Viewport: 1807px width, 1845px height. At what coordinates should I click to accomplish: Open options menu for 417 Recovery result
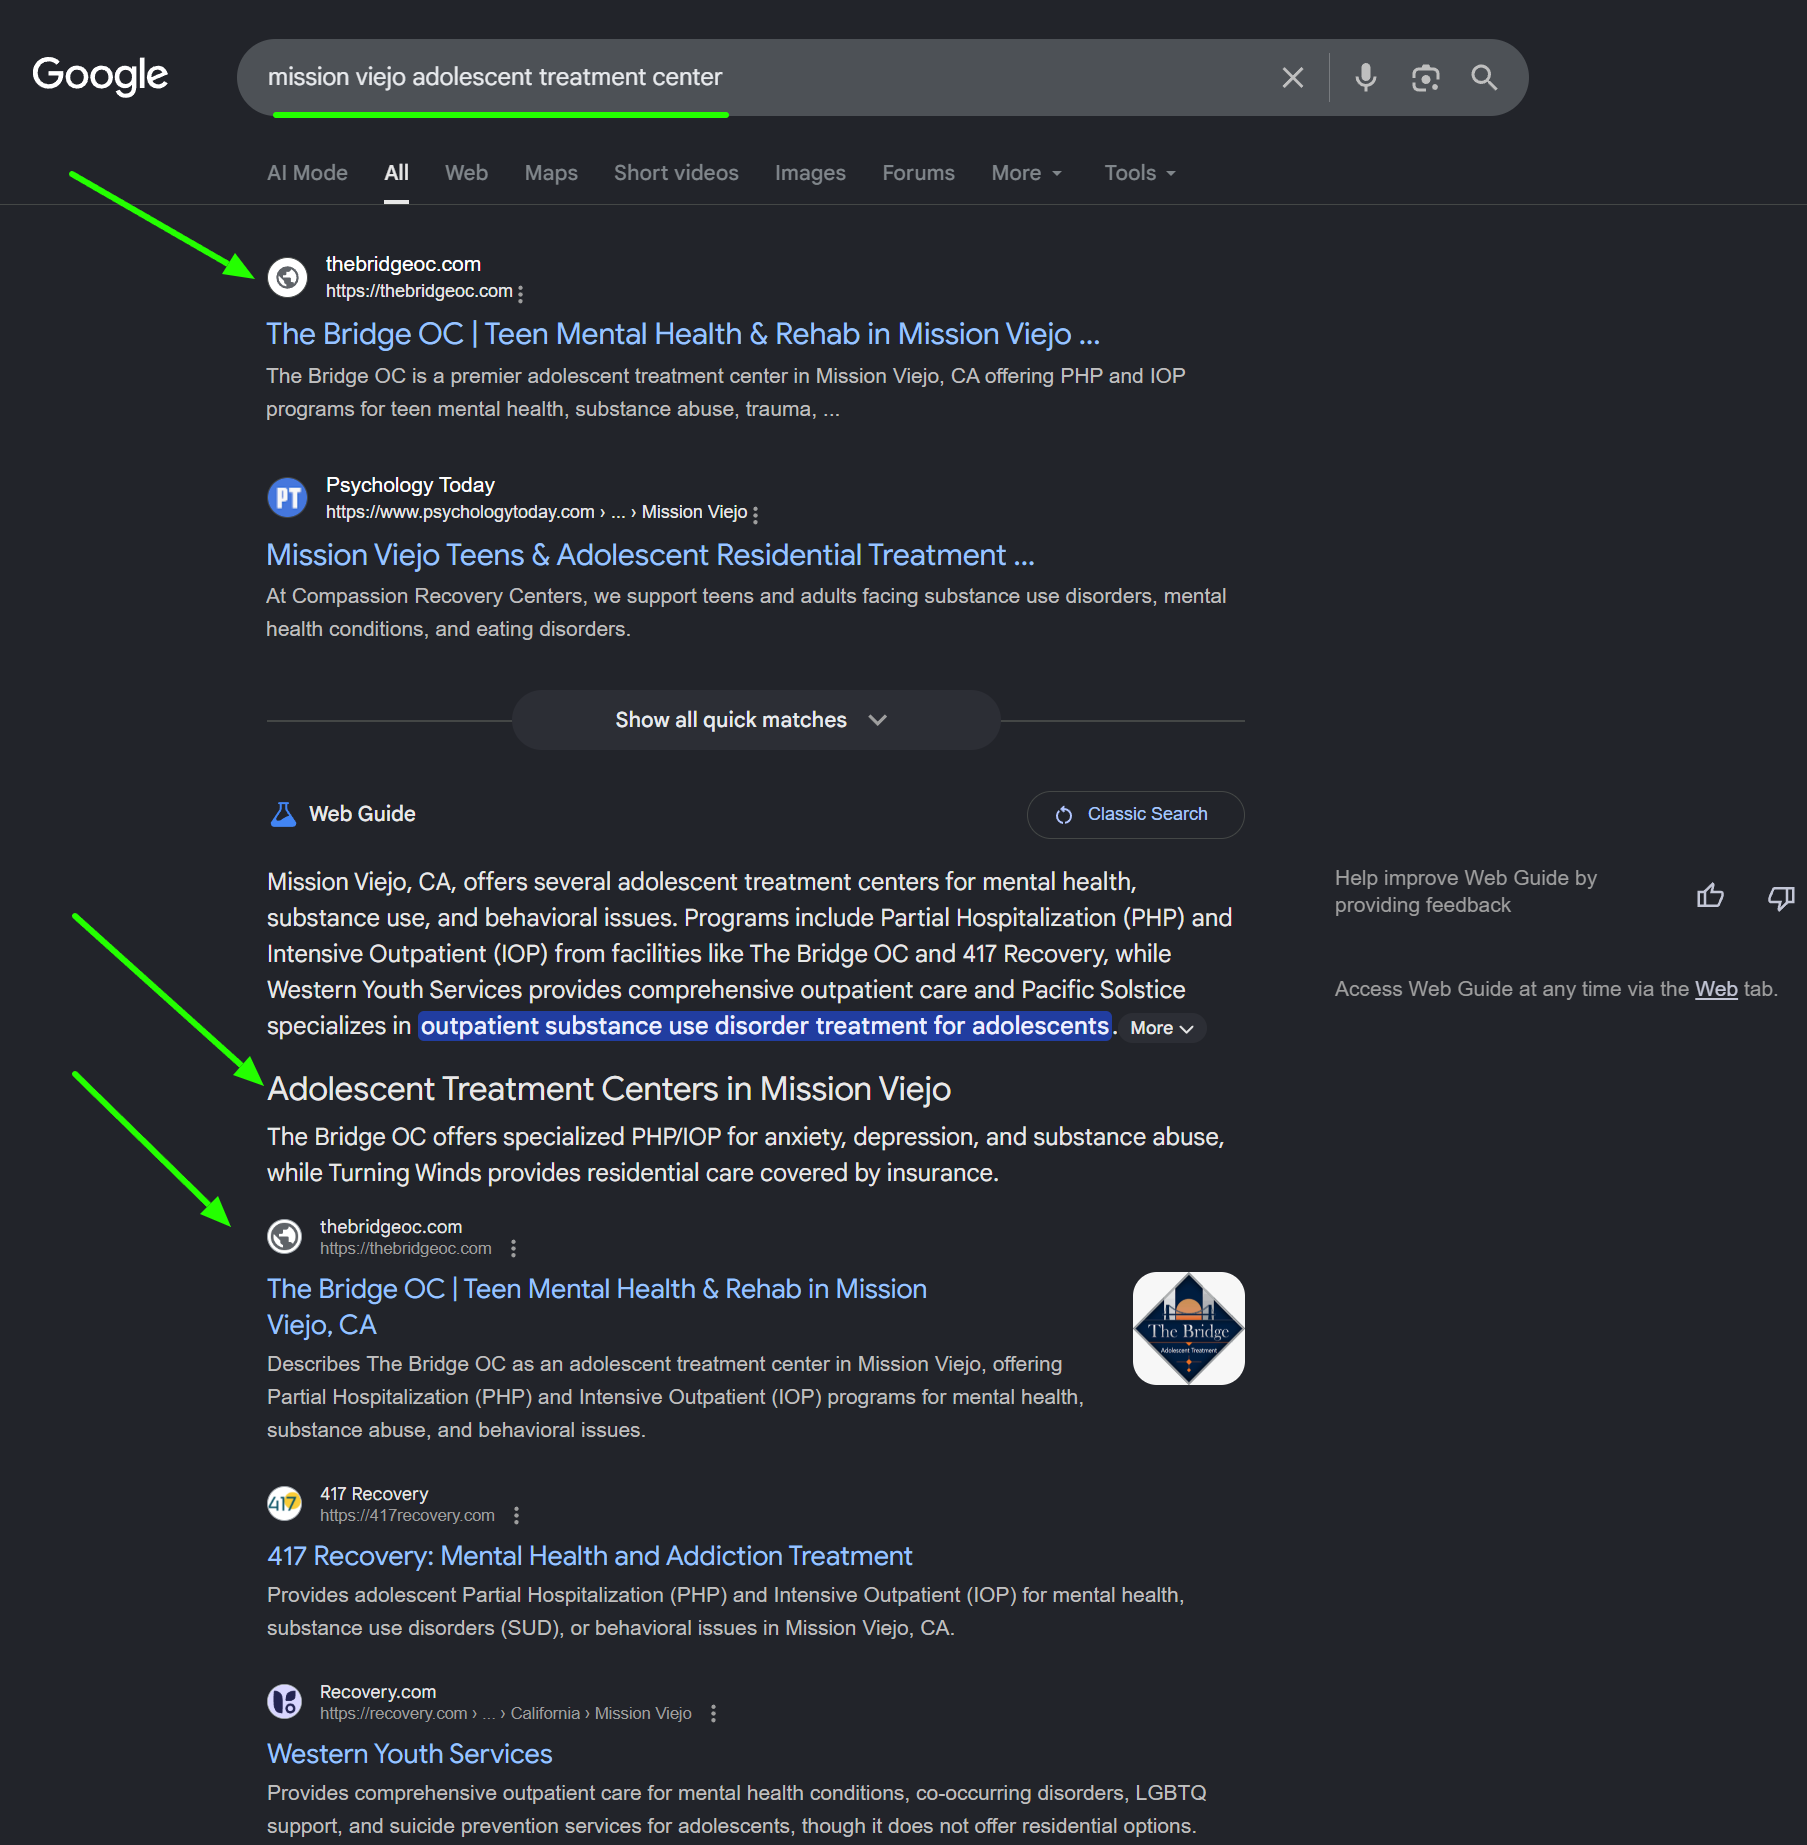[516, 1515]
